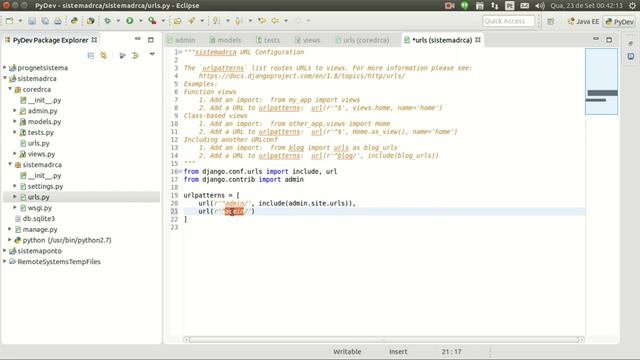Screen dimensions: 640x360
Task: Maximize the PyDev Package Explorer panel
Action: click(151, 40)
